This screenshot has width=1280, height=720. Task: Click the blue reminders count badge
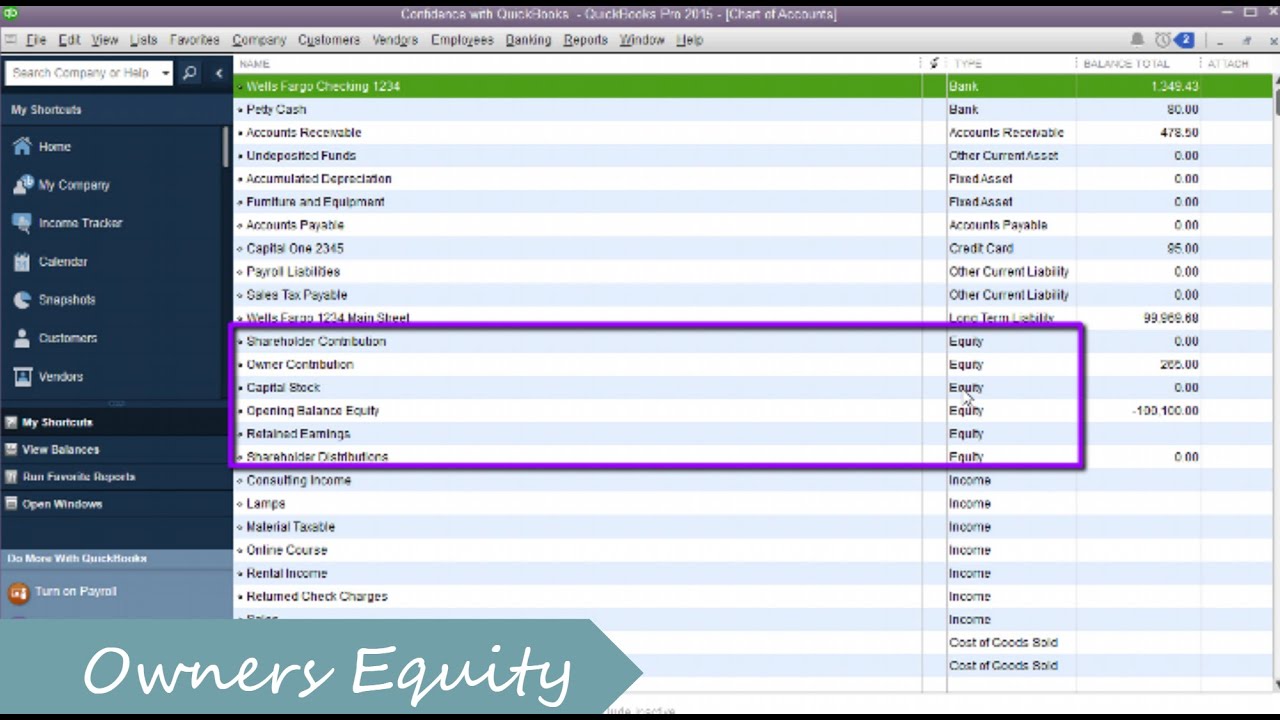[1185, 40]
